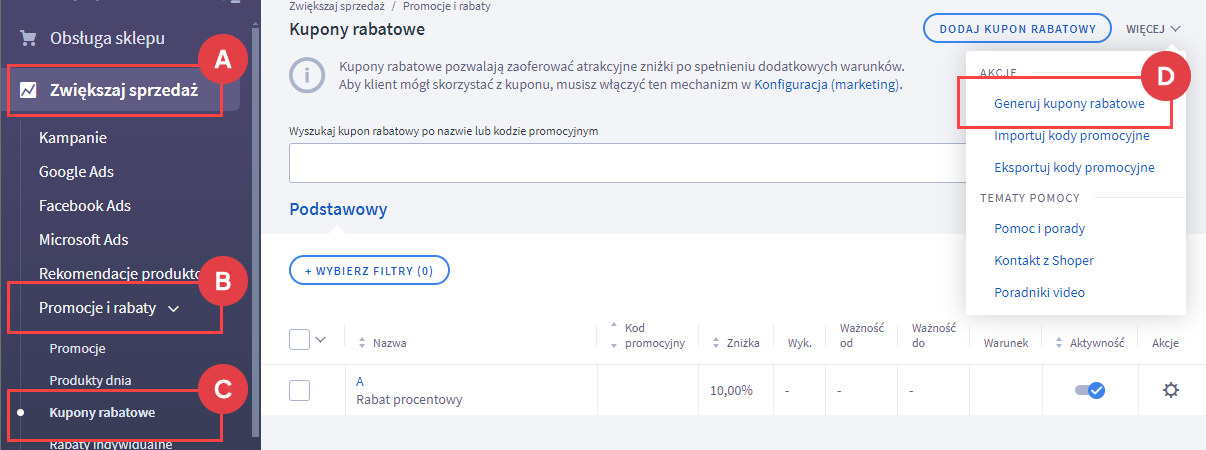Choose Importuj kody promocyjne from menu
Screen dimensions: 1206x450
[1072, 135]
